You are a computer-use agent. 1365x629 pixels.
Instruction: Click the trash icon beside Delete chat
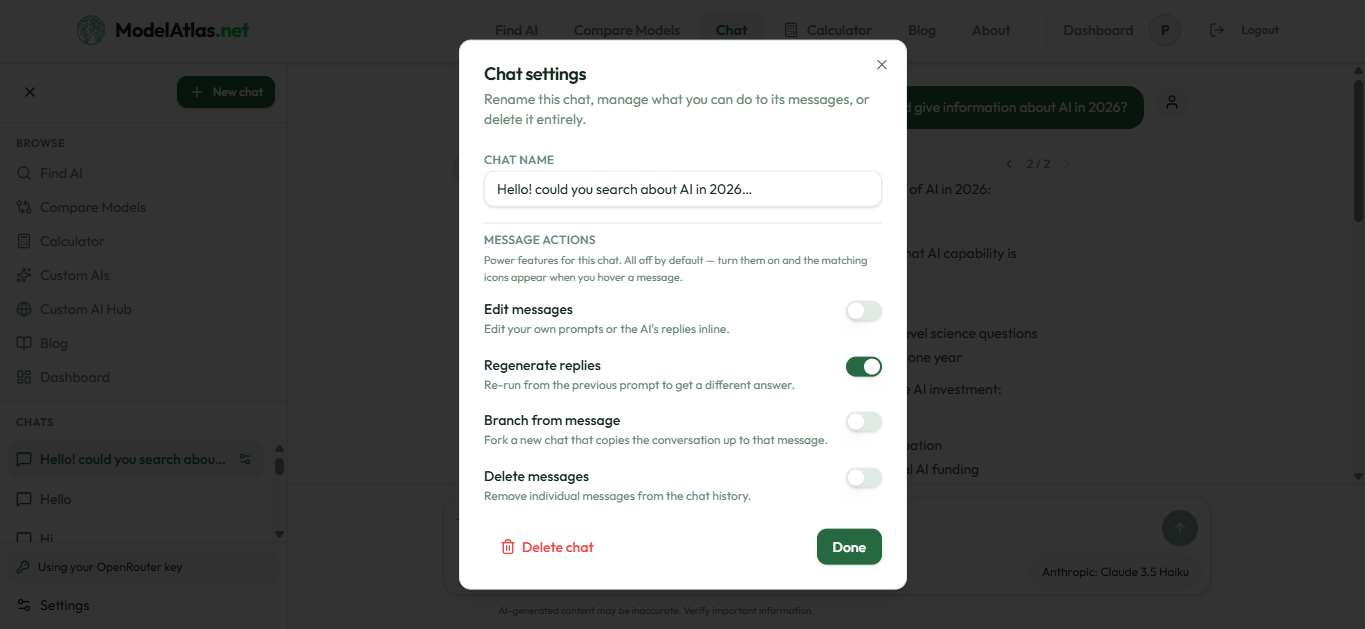tap(508, 547)
